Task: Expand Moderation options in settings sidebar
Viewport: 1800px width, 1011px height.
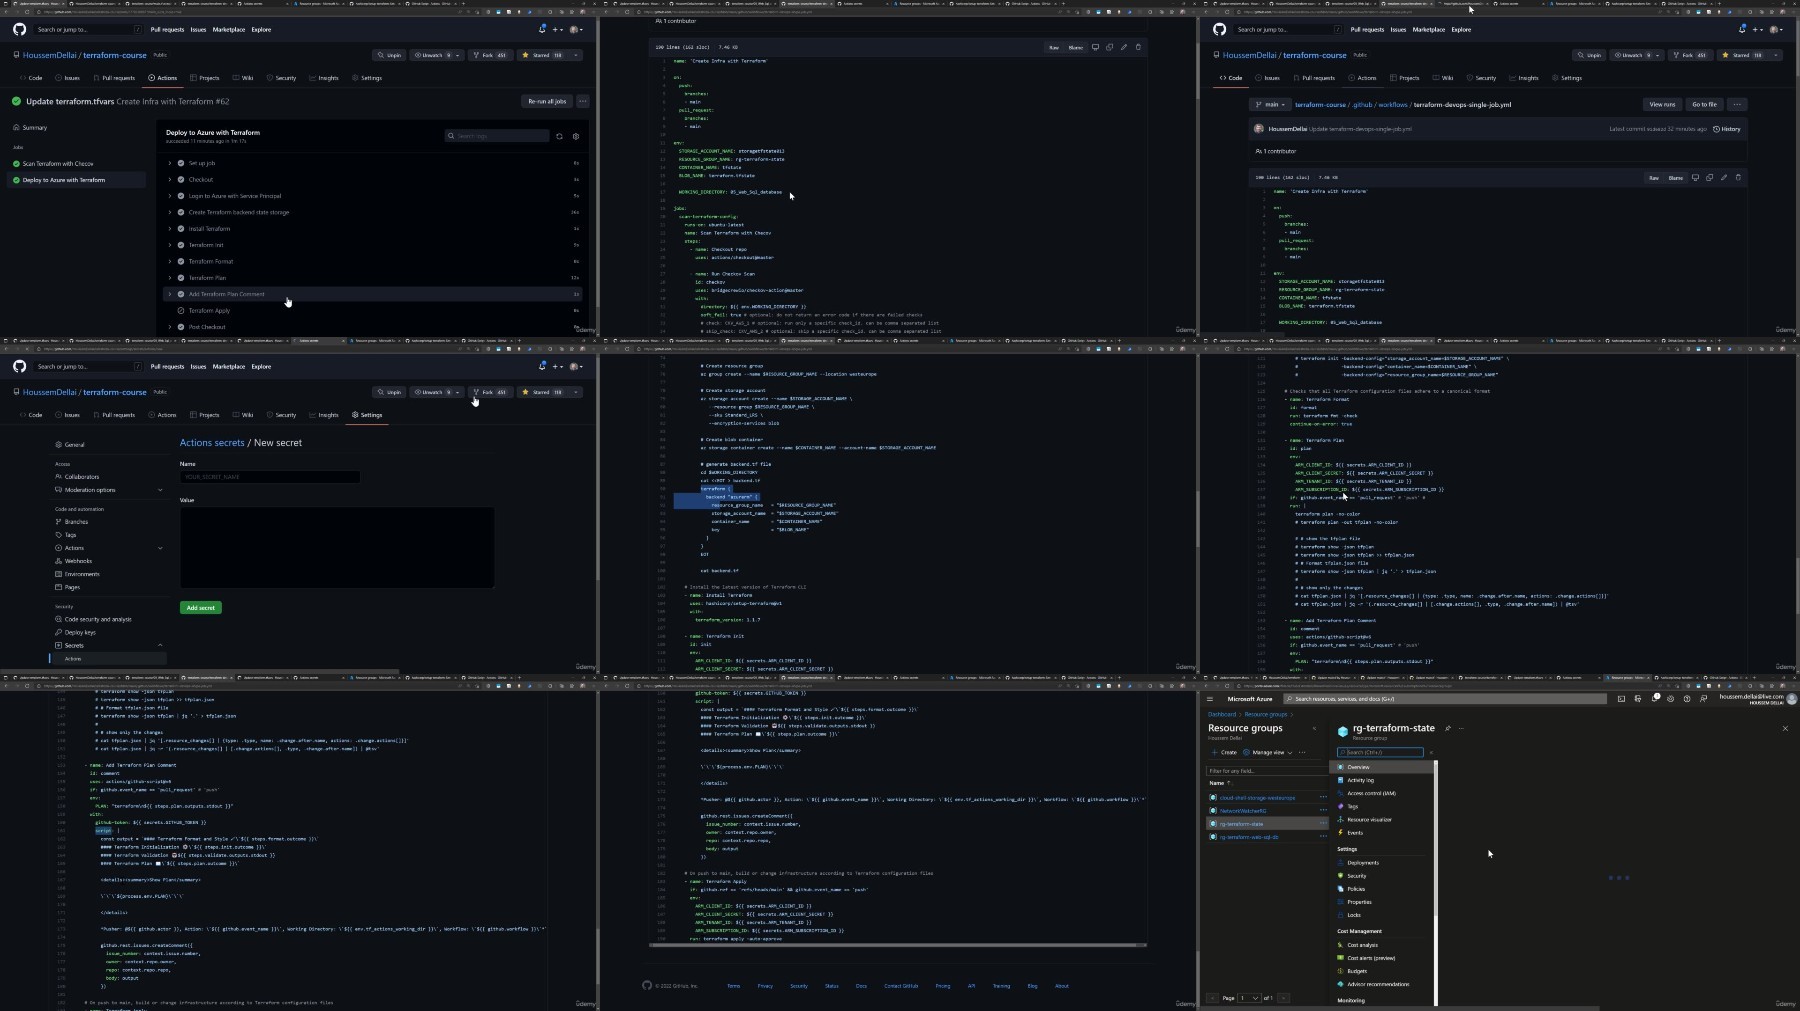Action: tap(160, 490)
